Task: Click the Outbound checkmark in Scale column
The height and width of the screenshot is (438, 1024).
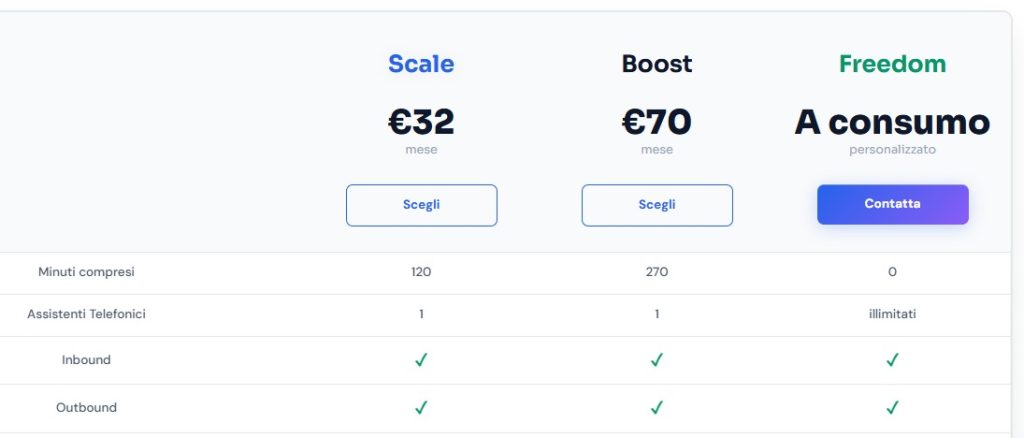Action: (421, 408)
